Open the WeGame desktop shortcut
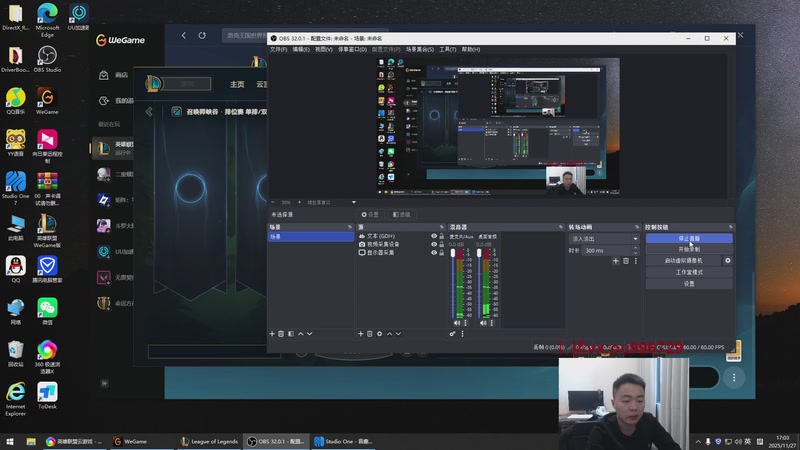800x450 pixels. (47, 101)
